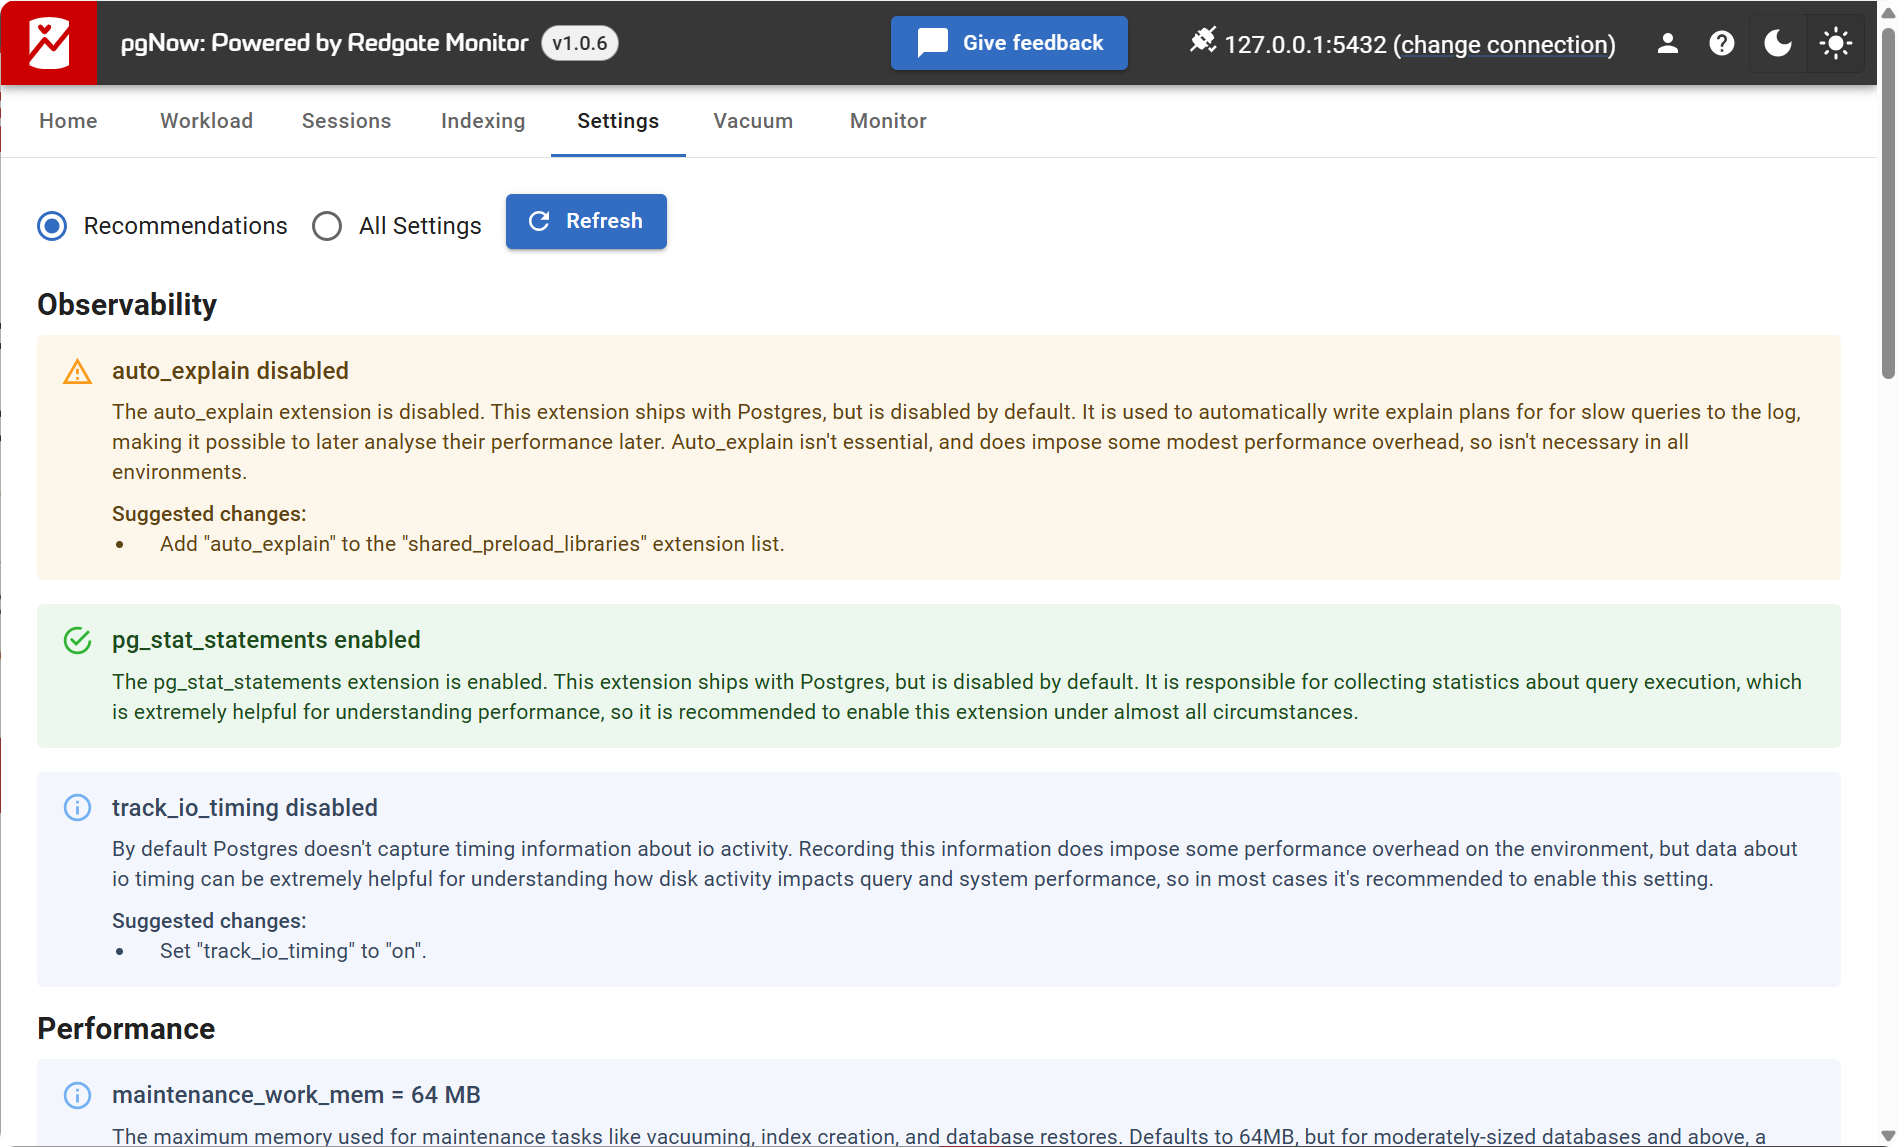Click the connection plug icon
The image size is (1899, 1147).
(1203, 40)
